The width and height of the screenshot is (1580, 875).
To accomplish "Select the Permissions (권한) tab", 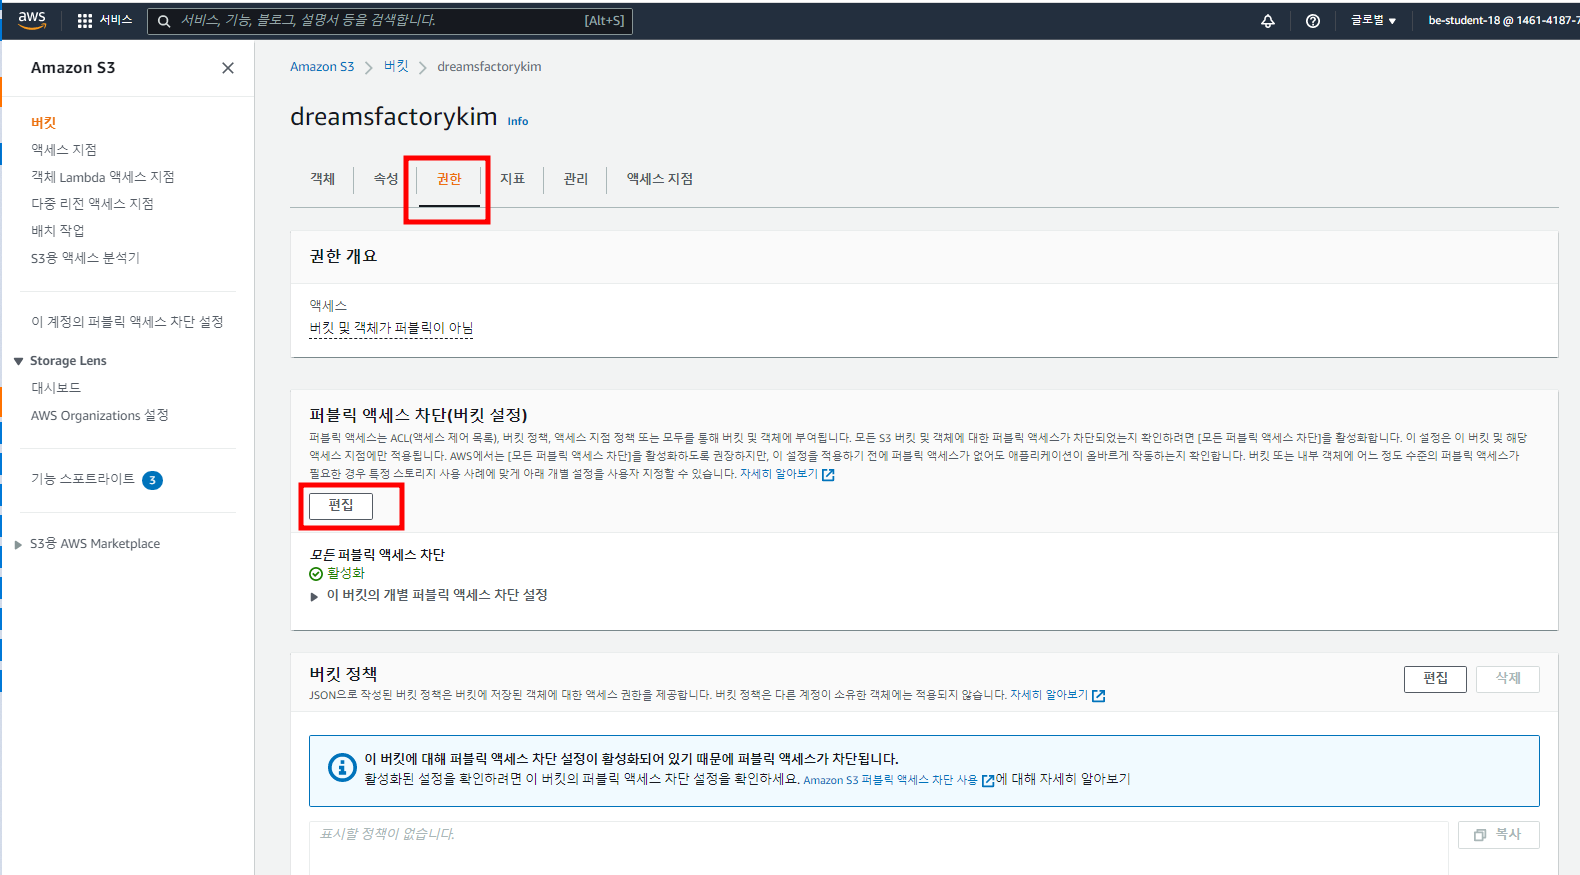I will click(449, 179).
